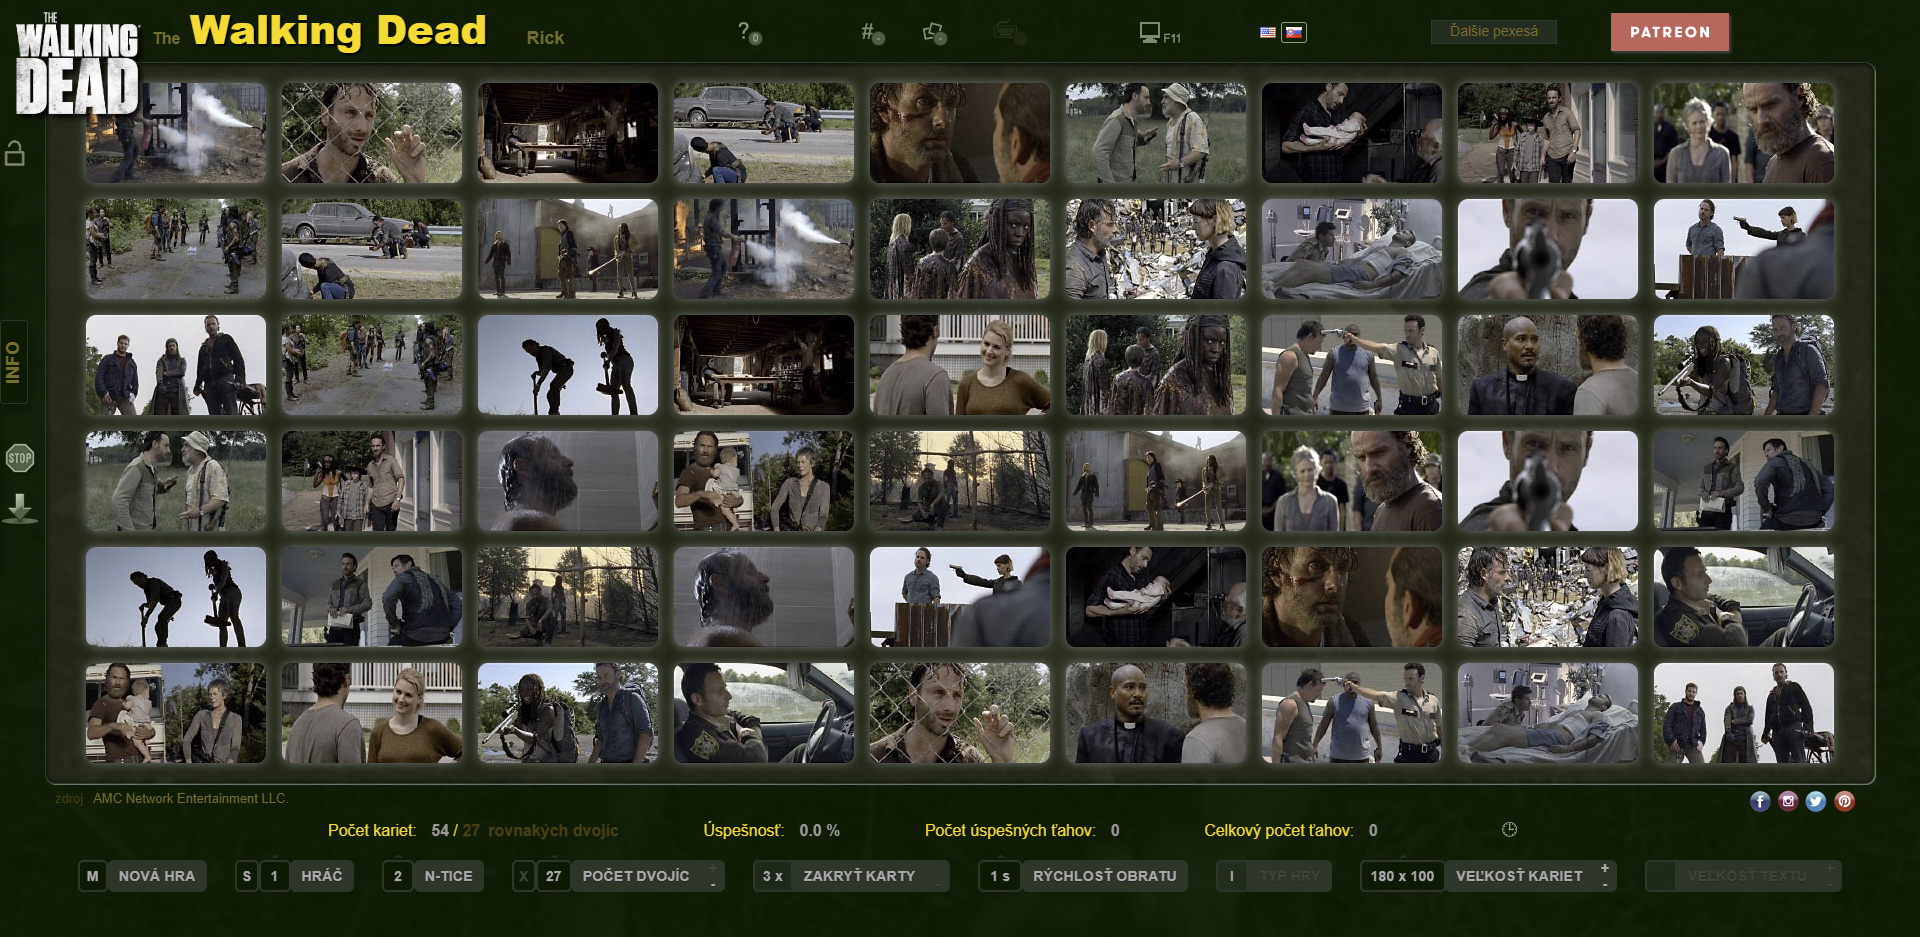Click the dimmed TYP HRY button

1290,876
